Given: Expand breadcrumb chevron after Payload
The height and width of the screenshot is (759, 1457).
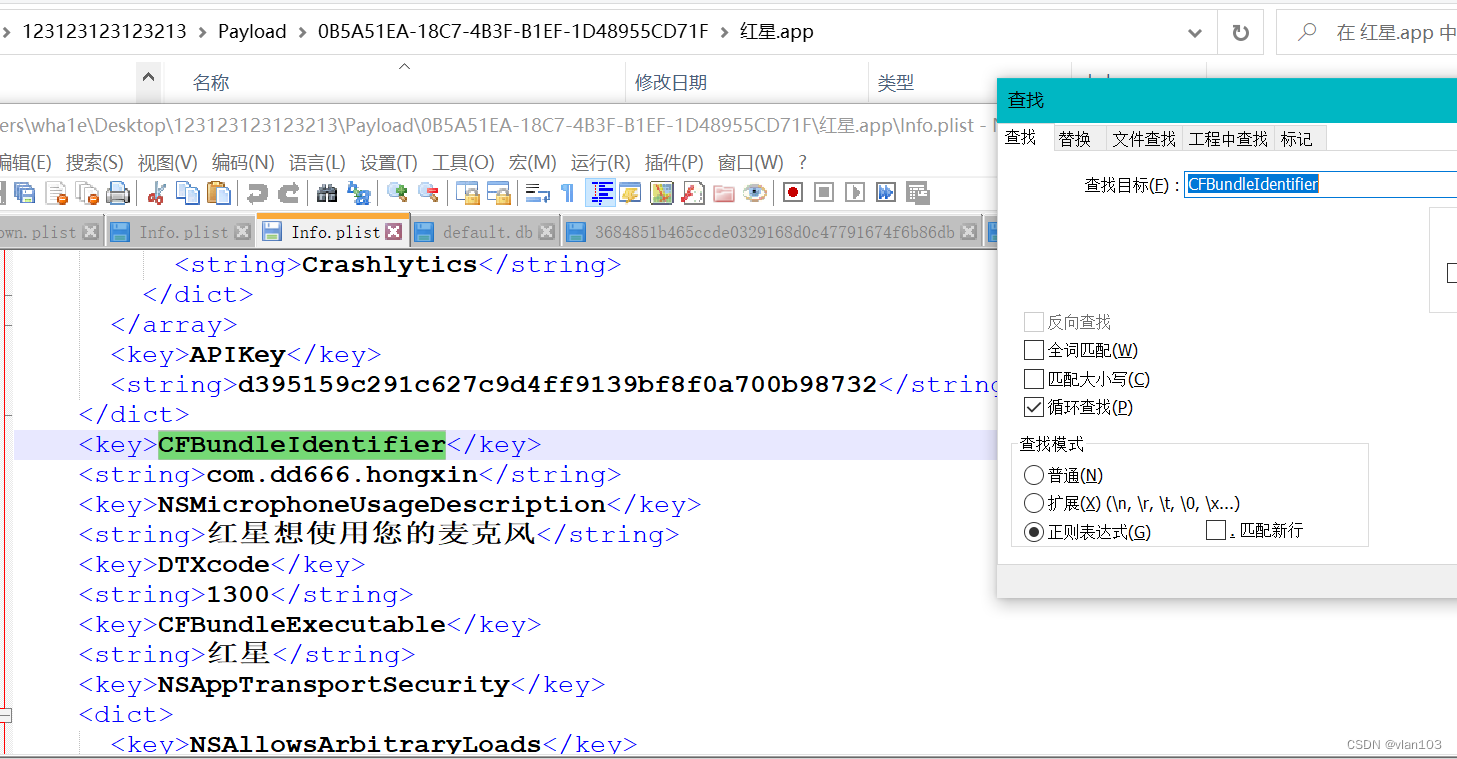Looking at the screenshot, I should pos(303,32).
